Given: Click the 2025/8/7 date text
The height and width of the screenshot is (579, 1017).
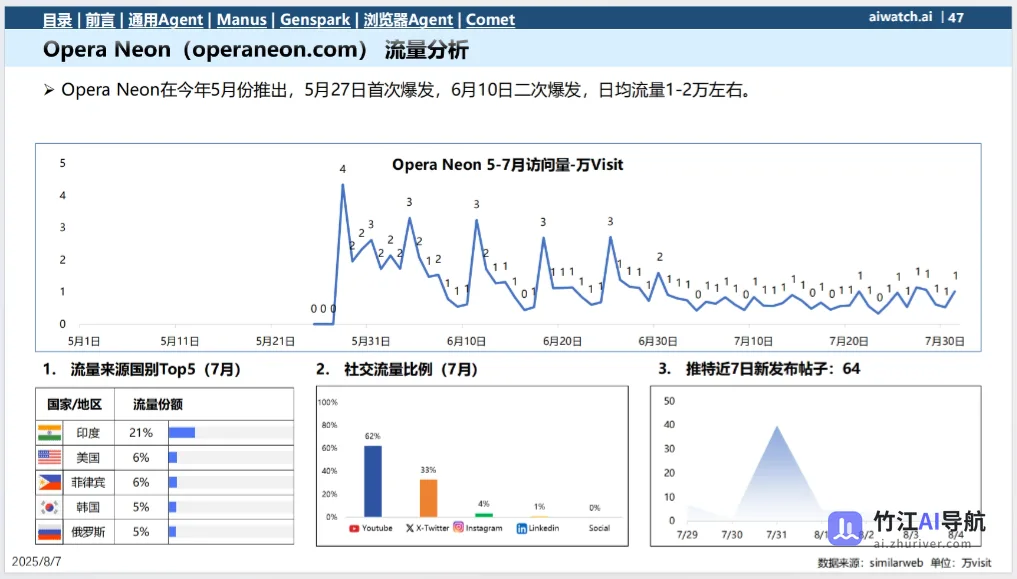Looking at the screenshot, I should [36, 561].
